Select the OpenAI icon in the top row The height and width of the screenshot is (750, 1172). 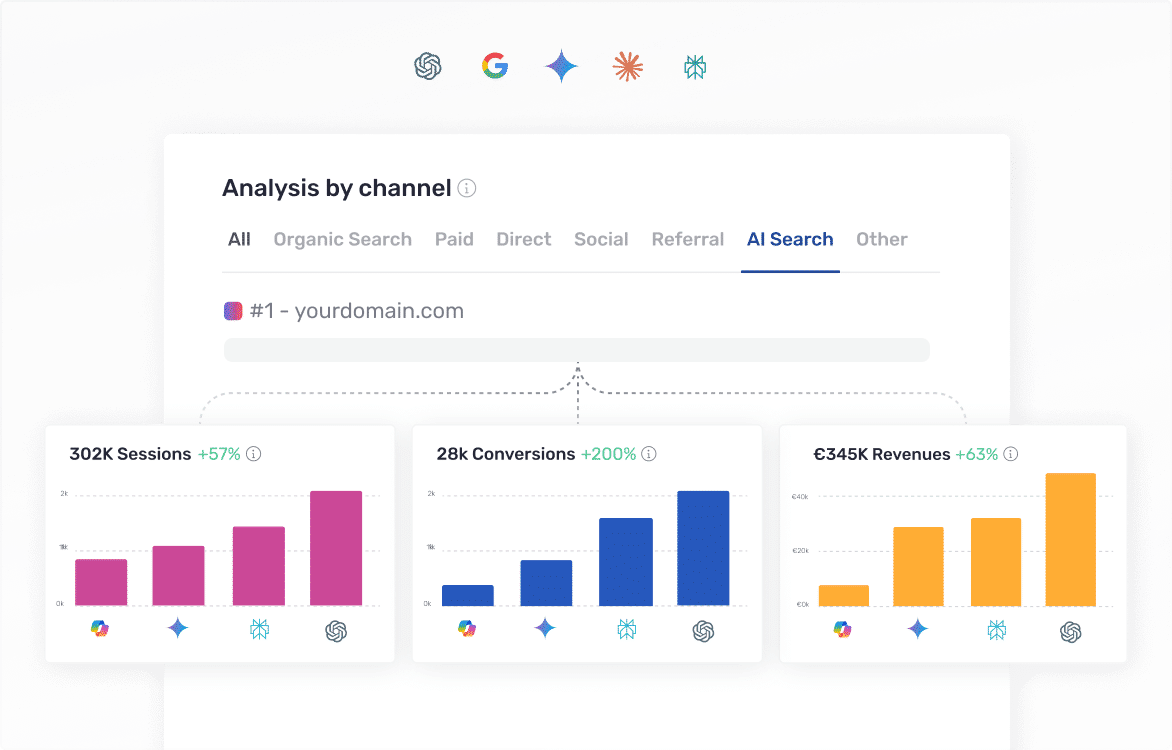tap(428, 66)
